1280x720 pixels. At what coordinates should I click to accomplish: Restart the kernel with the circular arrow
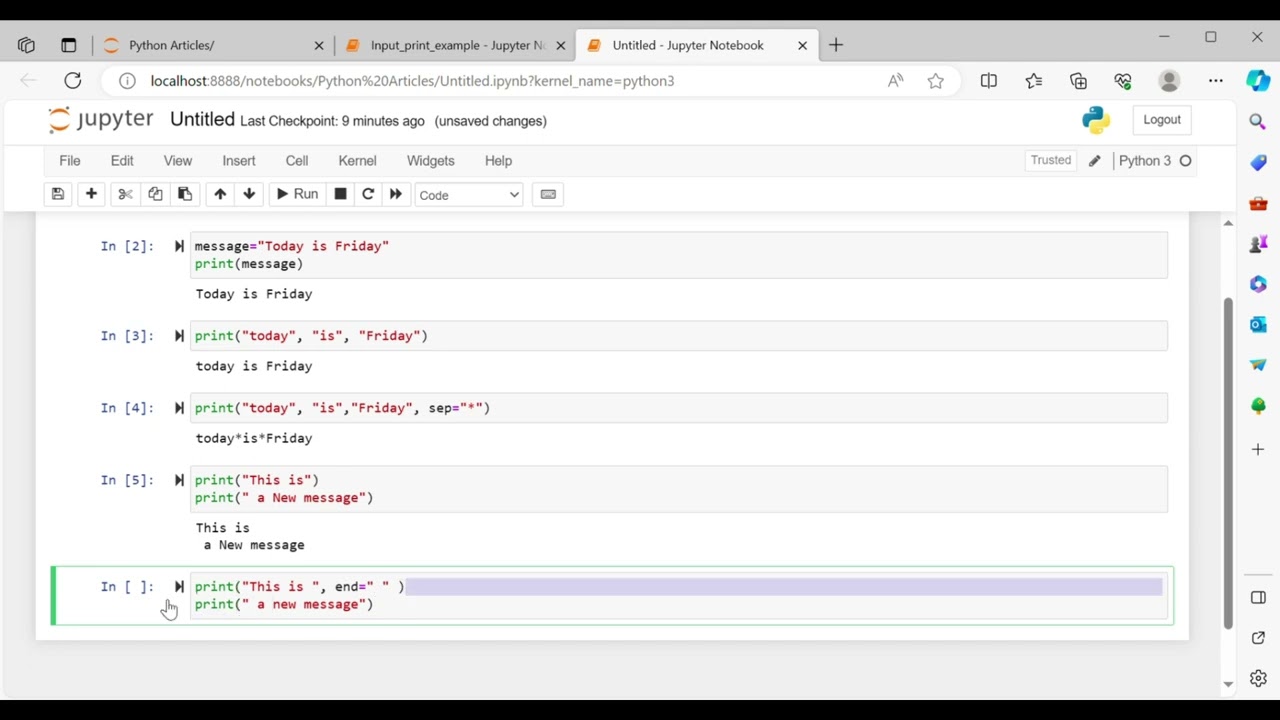[x=368, y=195]
